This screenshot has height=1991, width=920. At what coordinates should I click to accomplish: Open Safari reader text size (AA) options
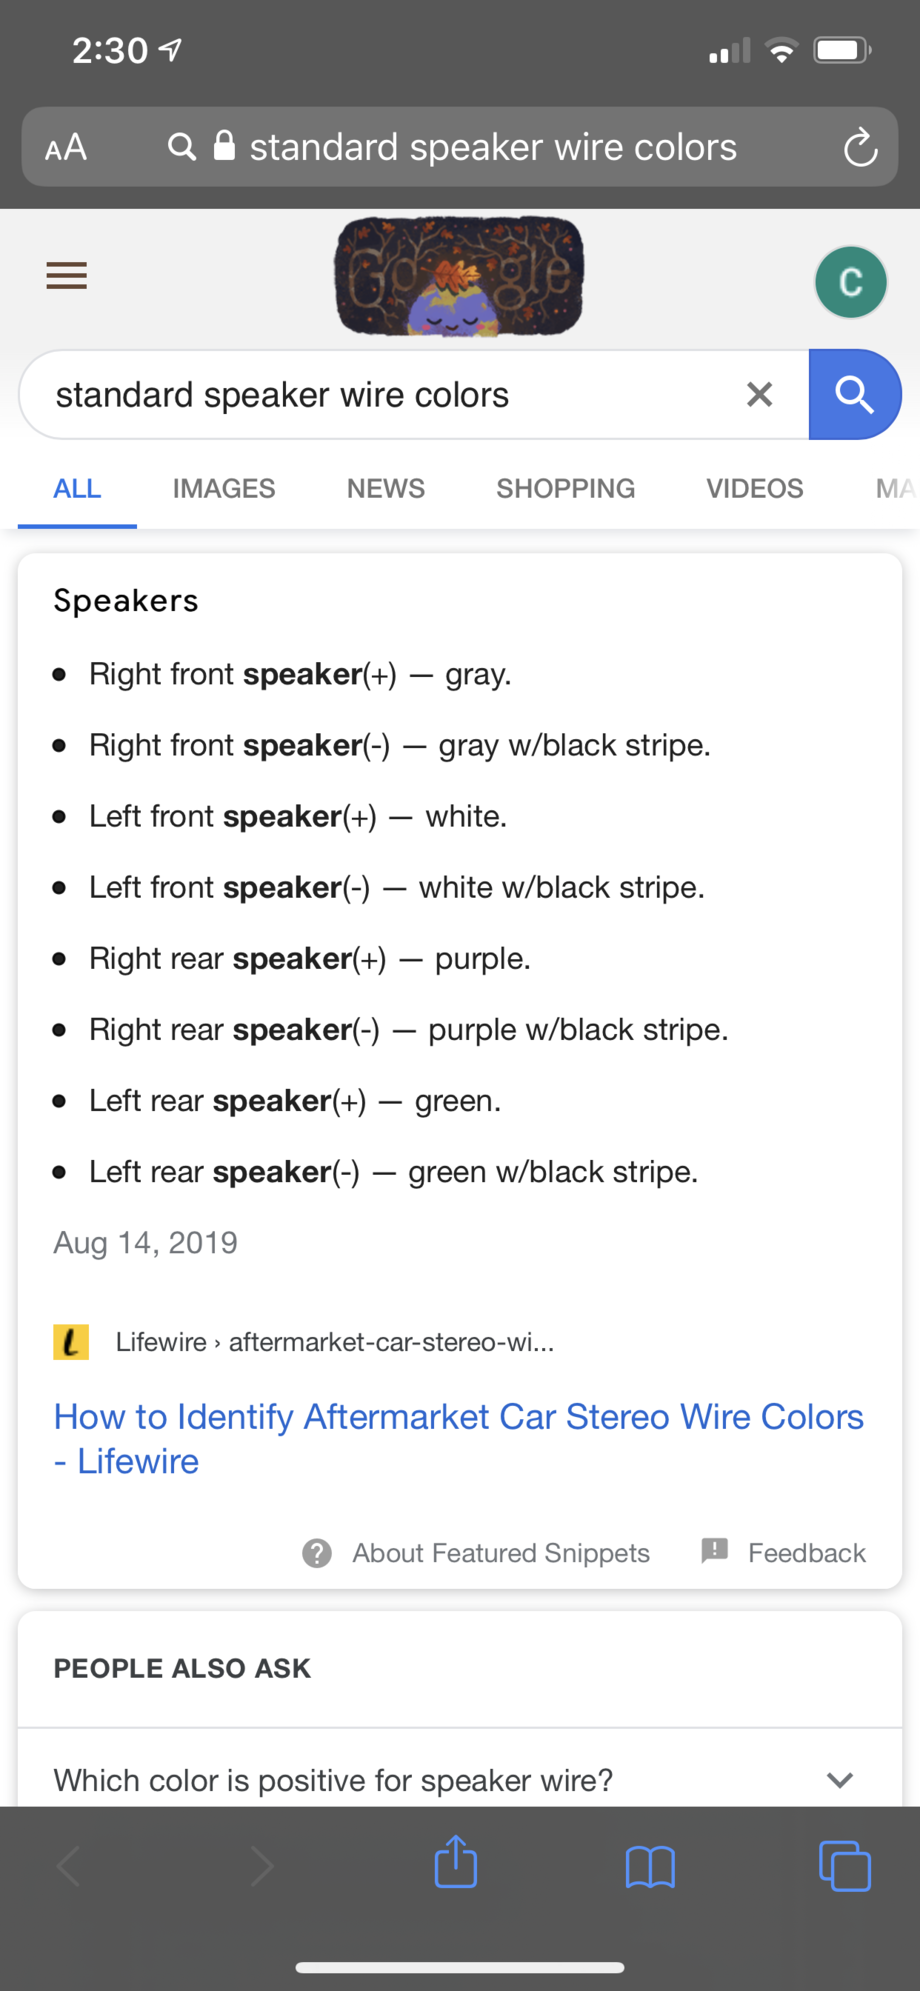(66, 148)
